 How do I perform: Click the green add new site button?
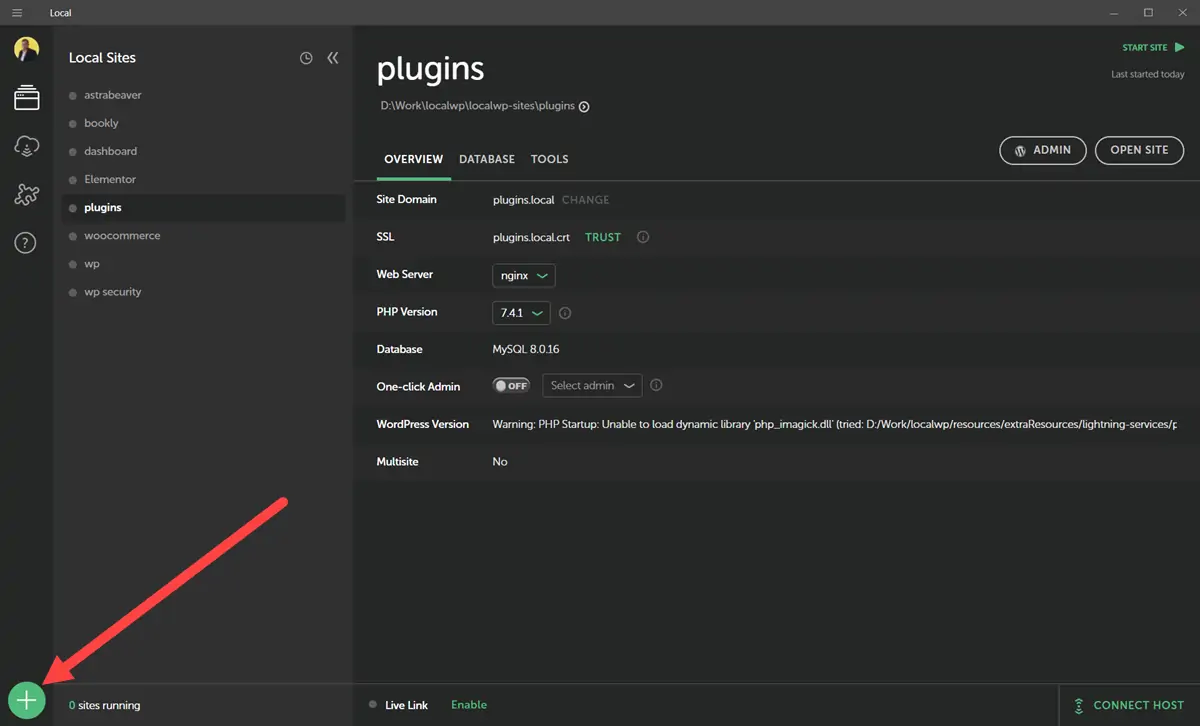27,701
